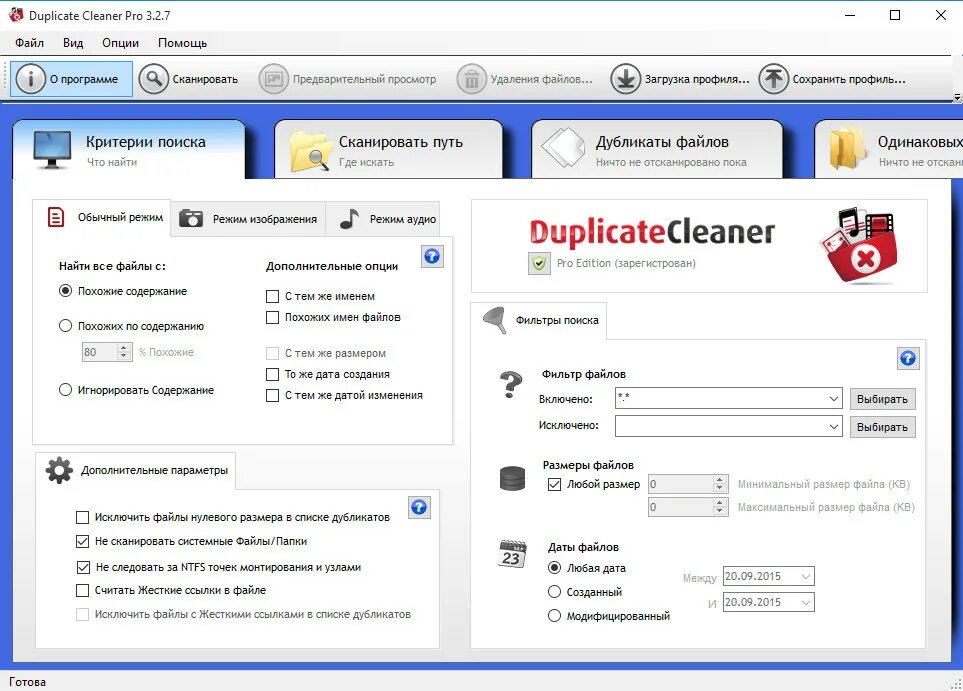963x691 pixels.
Task: Click folder magnifier icon on Сканировать путь
Action: pos(310,150)
